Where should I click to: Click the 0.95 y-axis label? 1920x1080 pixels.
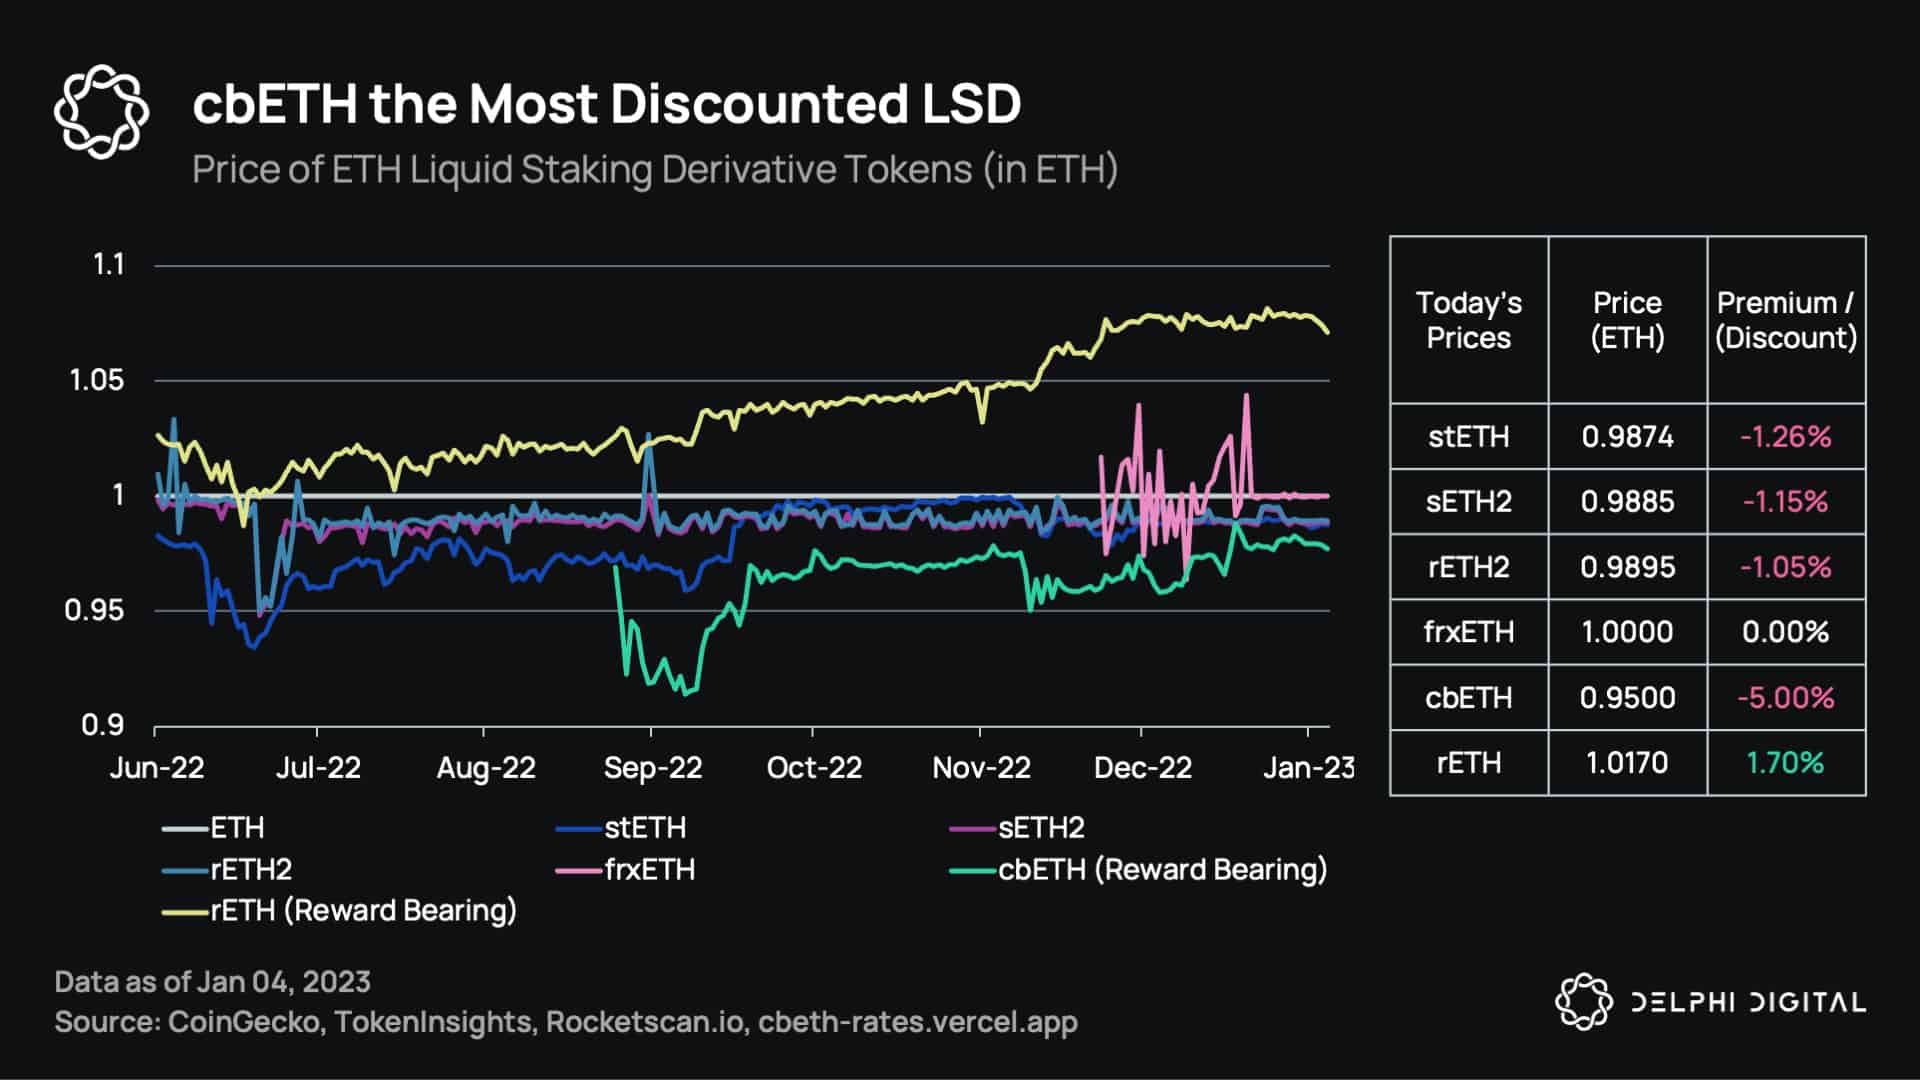(95, 610)
